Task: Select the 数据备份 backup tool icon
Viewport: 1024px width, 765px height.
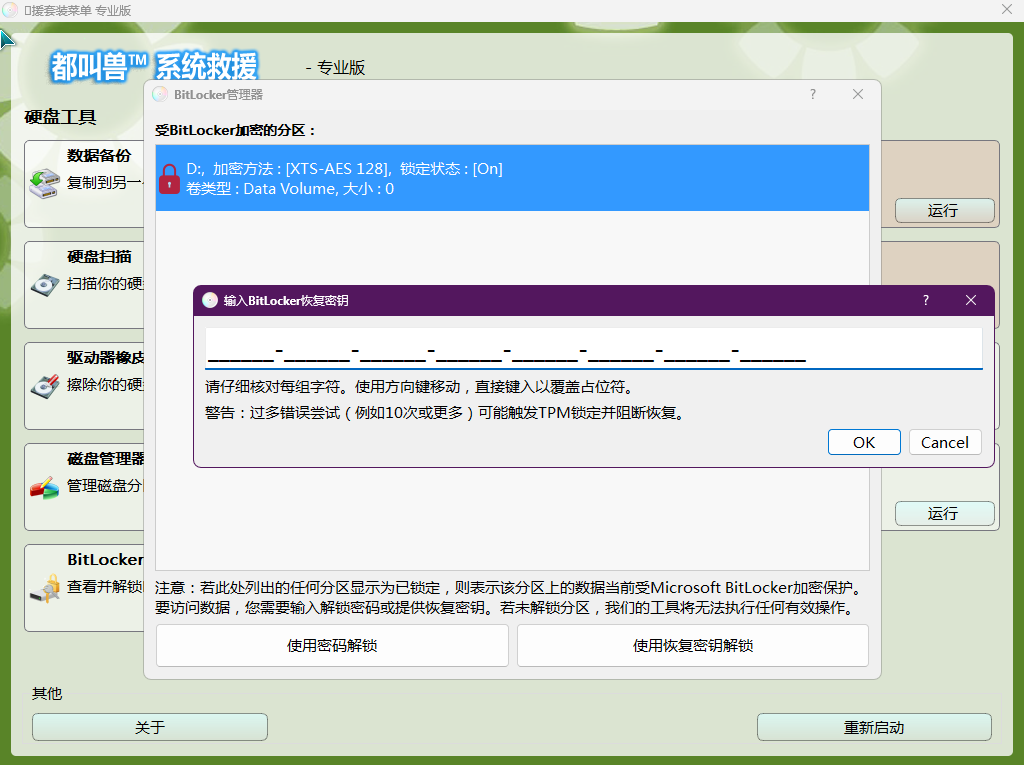Action: click(x=47, y=181)
